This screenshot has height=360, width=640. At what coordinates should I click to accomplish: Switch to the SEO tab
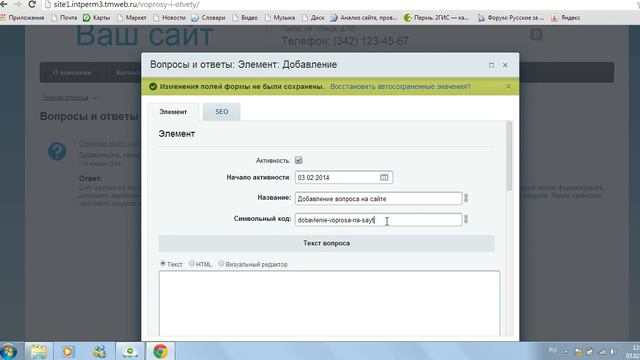click(x=222, y=111)
